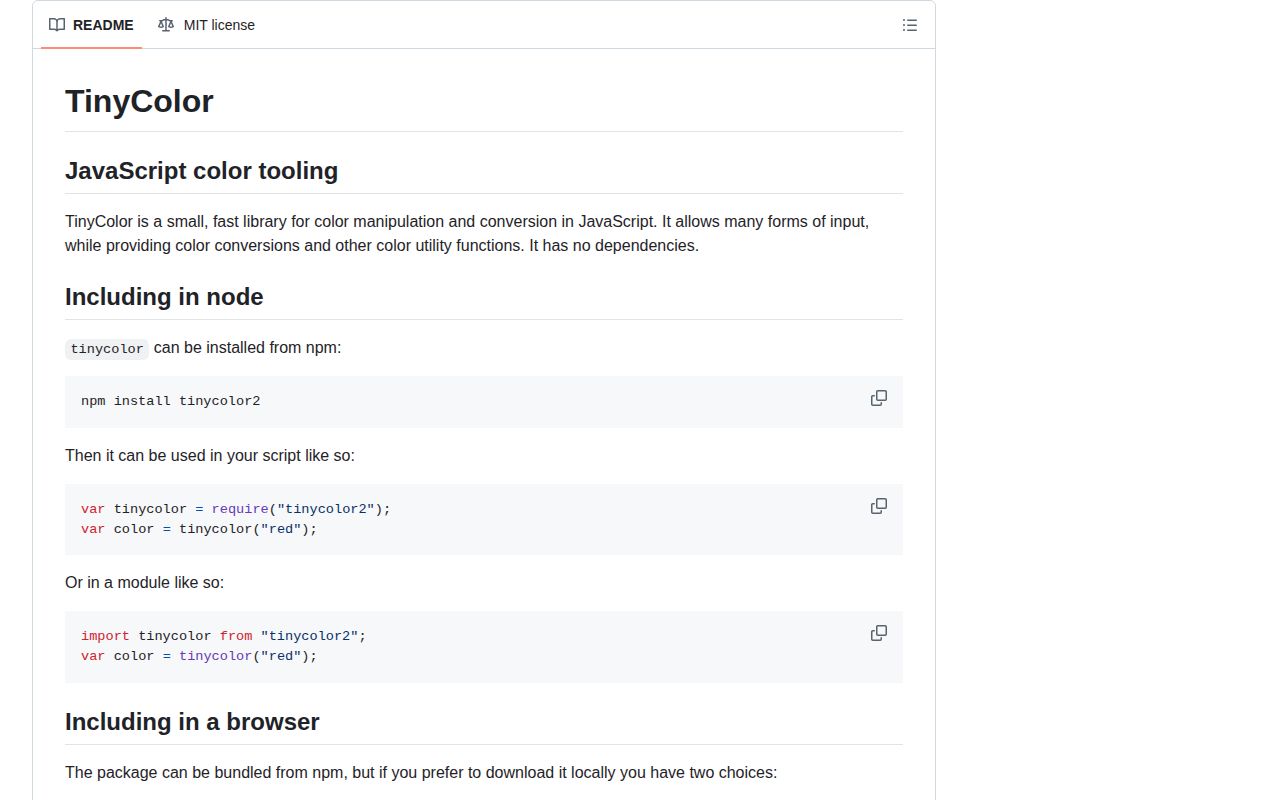Copy the npm install tinycolor2 command
The image size is (1280, 800).
pos(879,398)
